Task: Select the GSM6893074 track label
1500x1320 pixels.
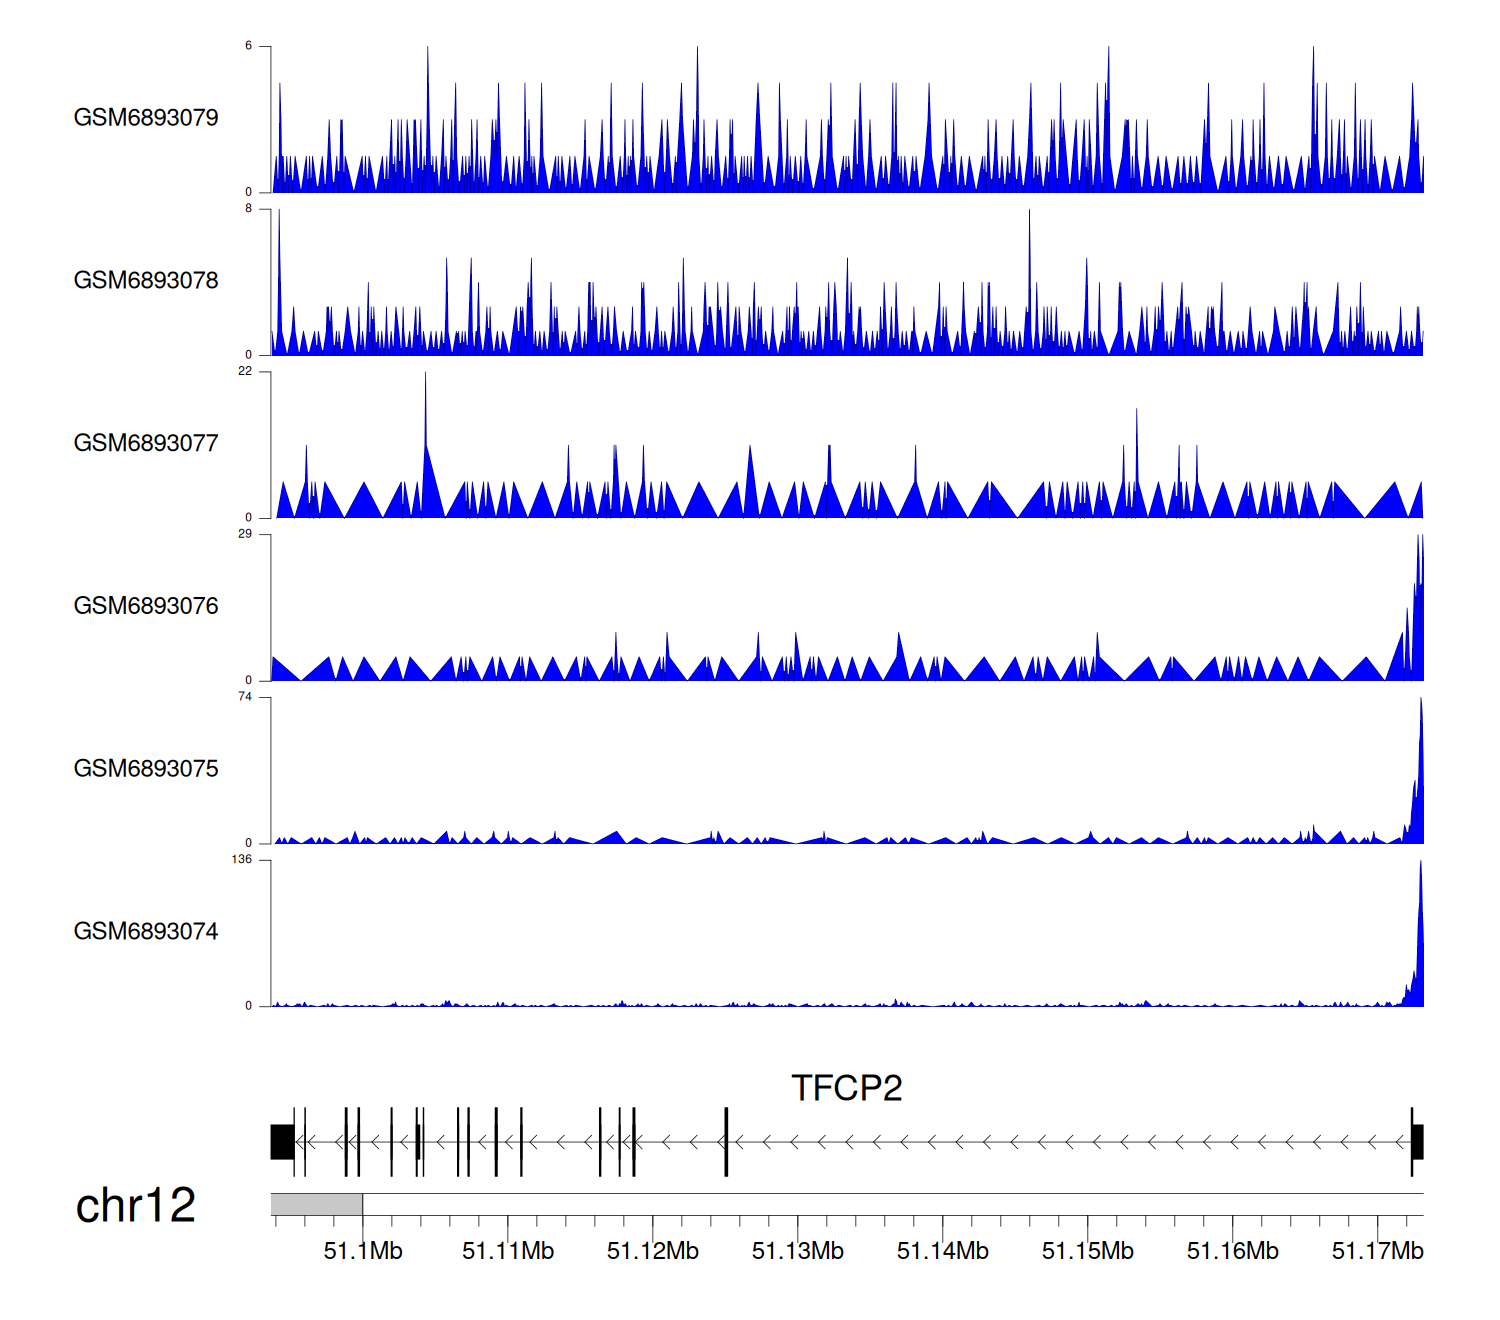Action: tap(146, 932)
